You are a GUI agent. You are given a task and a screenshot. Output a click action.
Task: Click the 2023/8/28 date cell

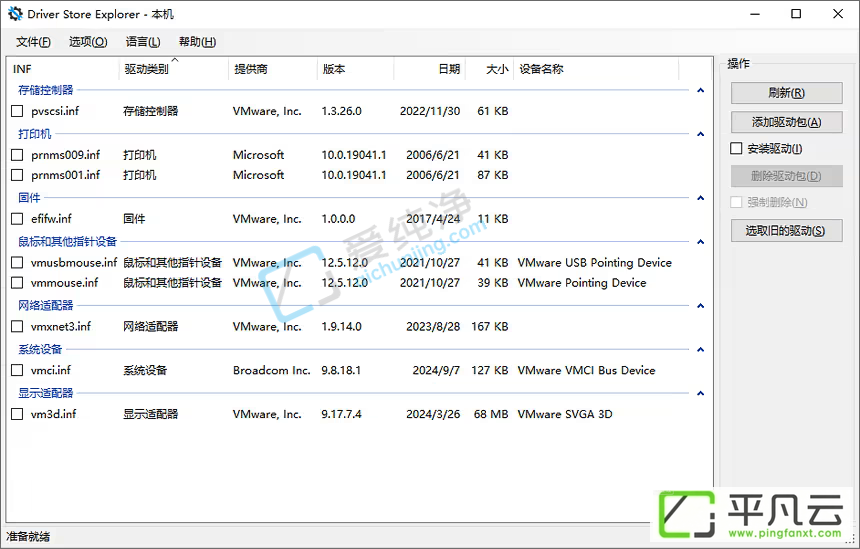point(433,326)
